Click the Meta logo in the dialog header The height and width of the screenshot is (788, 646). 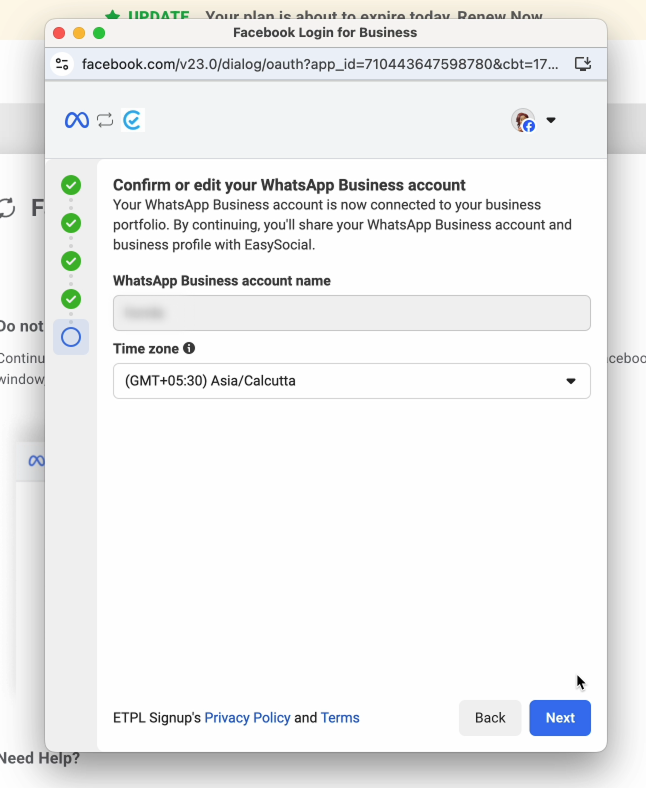coord(77,121)
